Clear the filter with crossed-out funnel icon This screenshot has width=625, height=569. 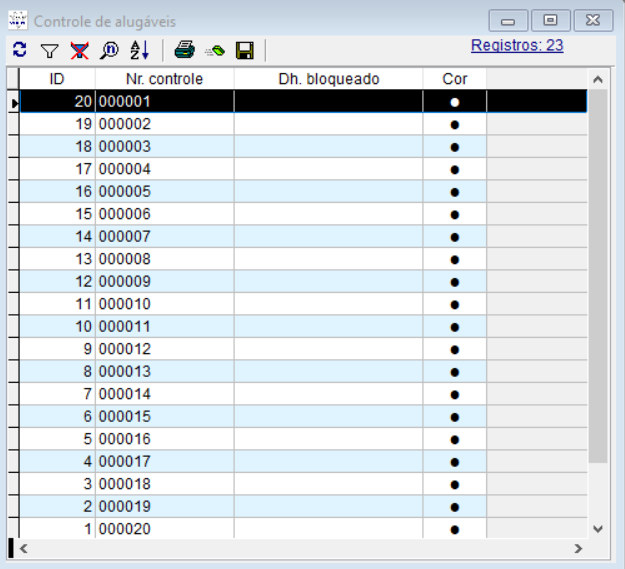pyautogui.click(x=79, y=50)
